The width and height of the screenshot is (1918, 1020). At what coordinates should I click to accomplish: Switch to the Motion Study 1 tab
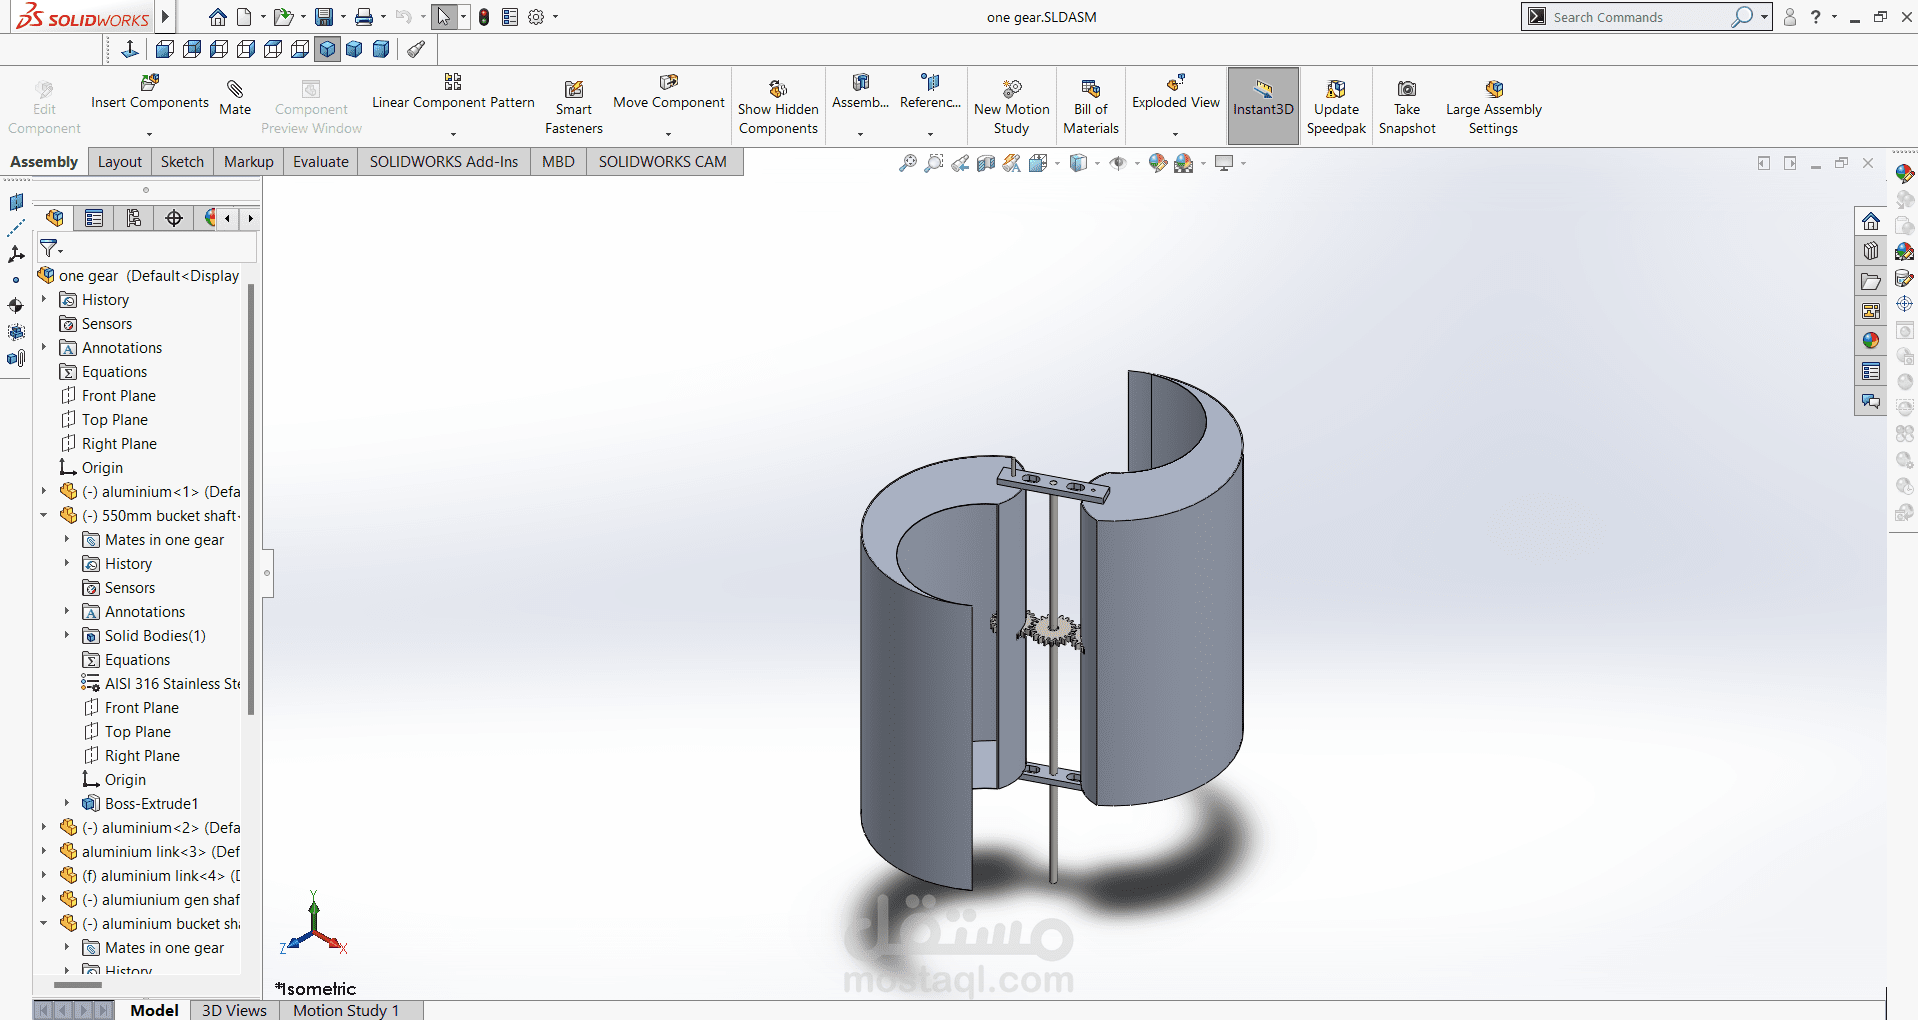[345, 1010]
